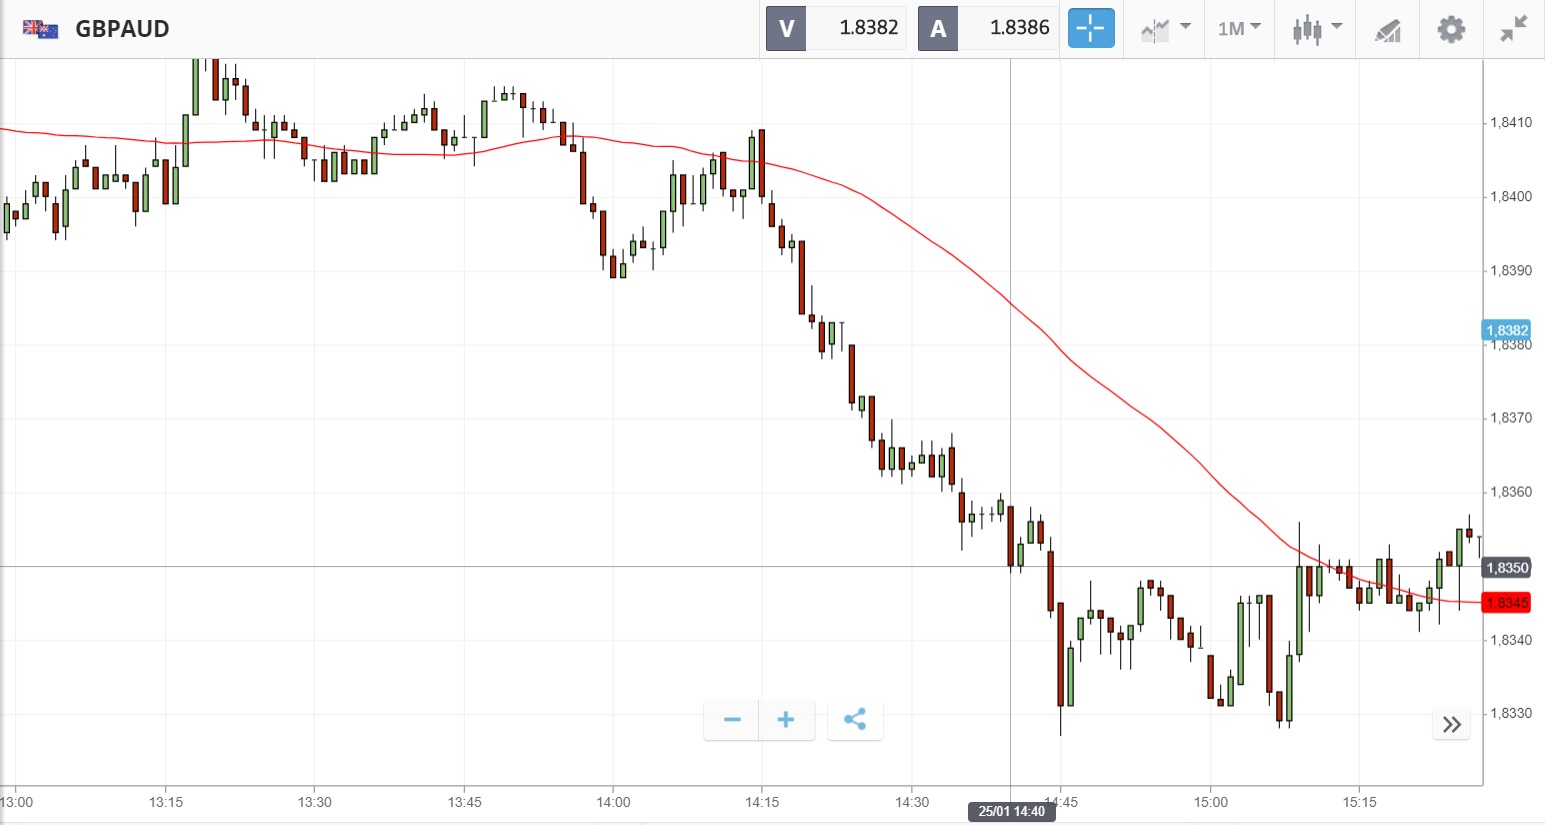
Task: Open the drawing tools icon
Action: [1388, 30]
